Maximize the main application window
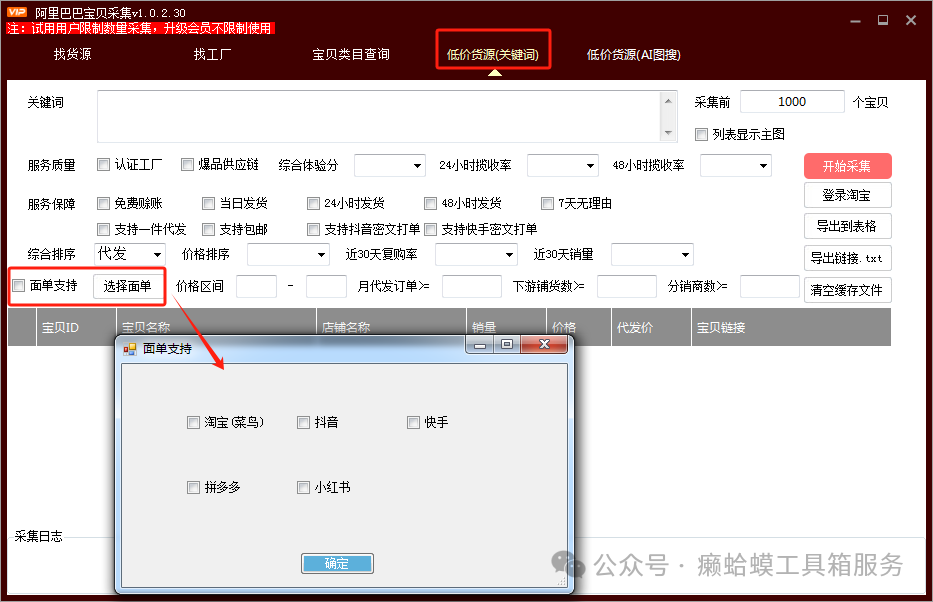 coord(883,20)
